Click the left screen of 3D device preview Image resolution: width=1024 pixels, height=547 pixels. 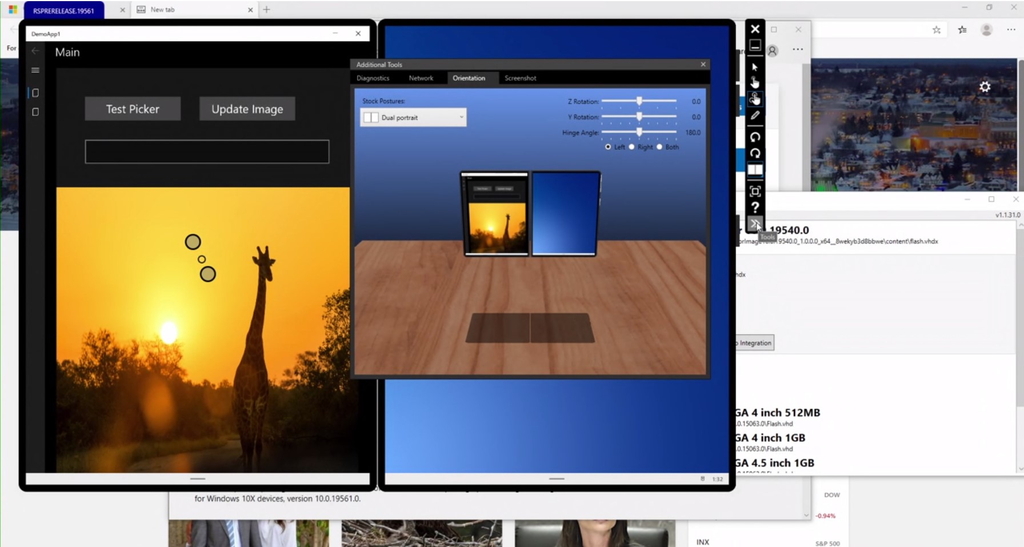(x=495, y=214)
